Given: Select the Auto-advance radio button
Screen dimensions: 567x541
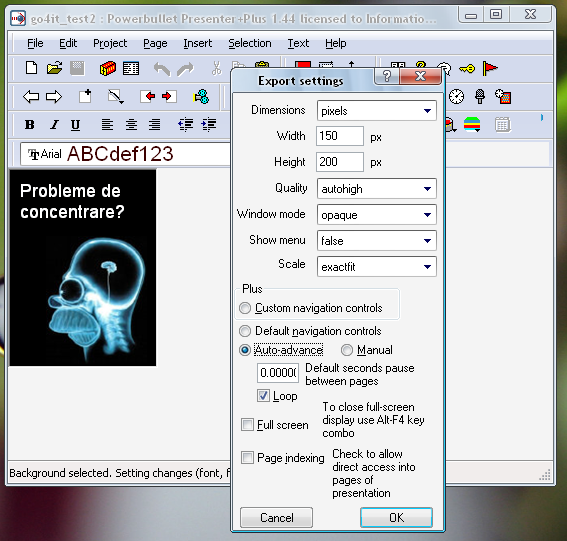Looking at the screenshot, I should pos(245,350).
